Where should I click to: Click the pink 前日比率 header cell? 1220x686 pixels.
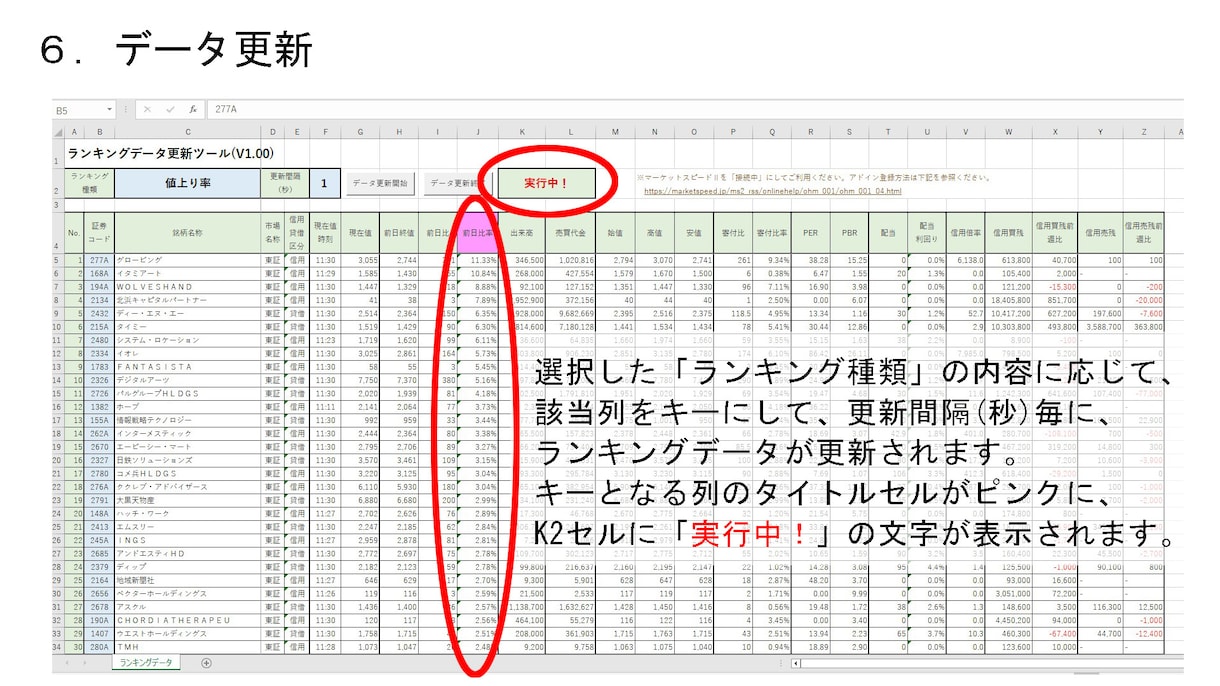click(x=478, y=231)
